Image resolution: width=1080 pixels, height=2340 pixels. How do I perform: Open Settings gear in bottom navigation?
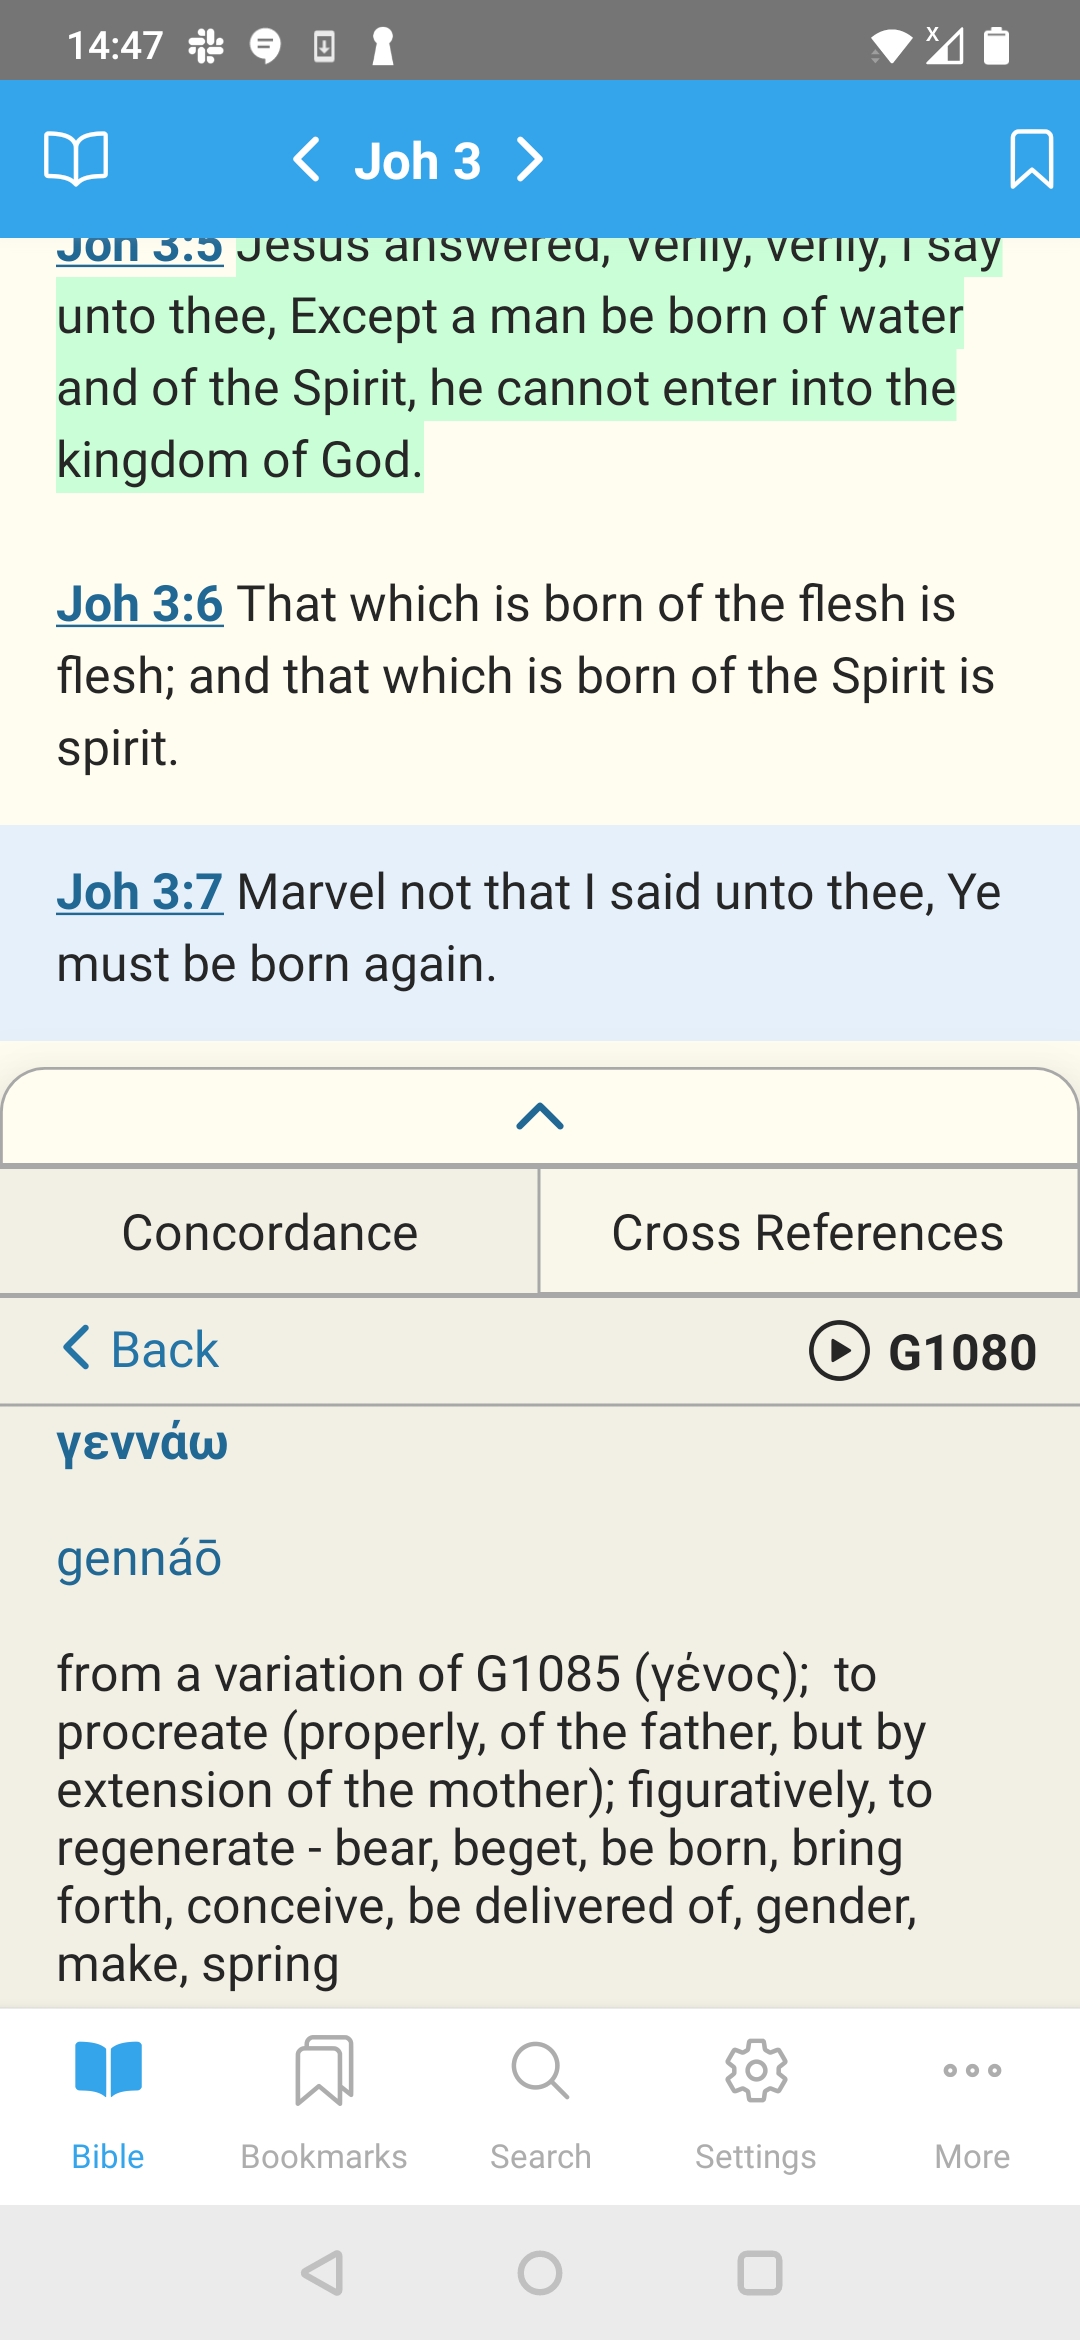pos(756,2104)
